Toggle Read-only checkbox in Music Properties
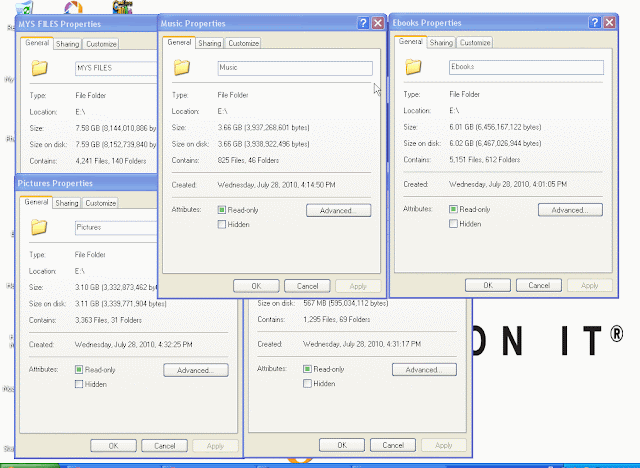Viewport: 640px width, 468px height. [x=222, y=210]
